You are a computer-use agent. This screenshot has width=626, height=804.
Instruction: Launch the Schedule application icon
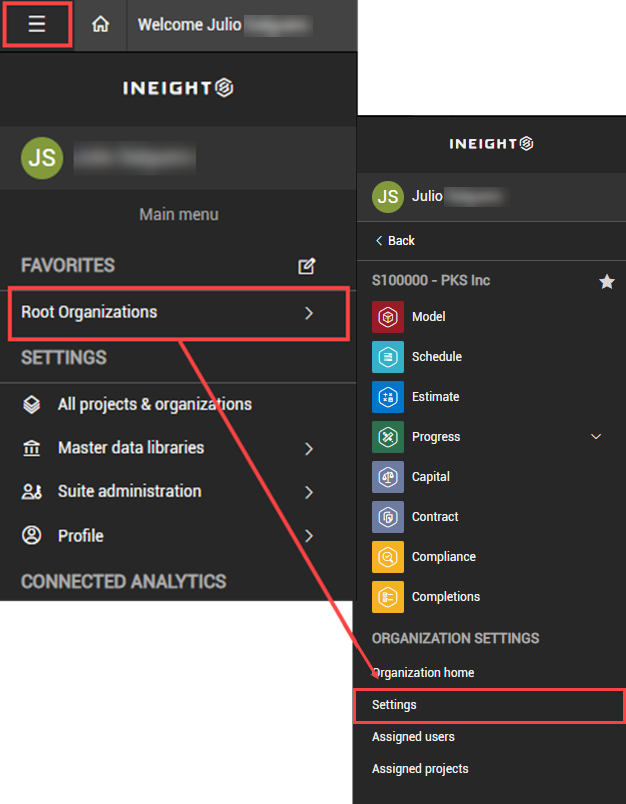tap(387, 357)
